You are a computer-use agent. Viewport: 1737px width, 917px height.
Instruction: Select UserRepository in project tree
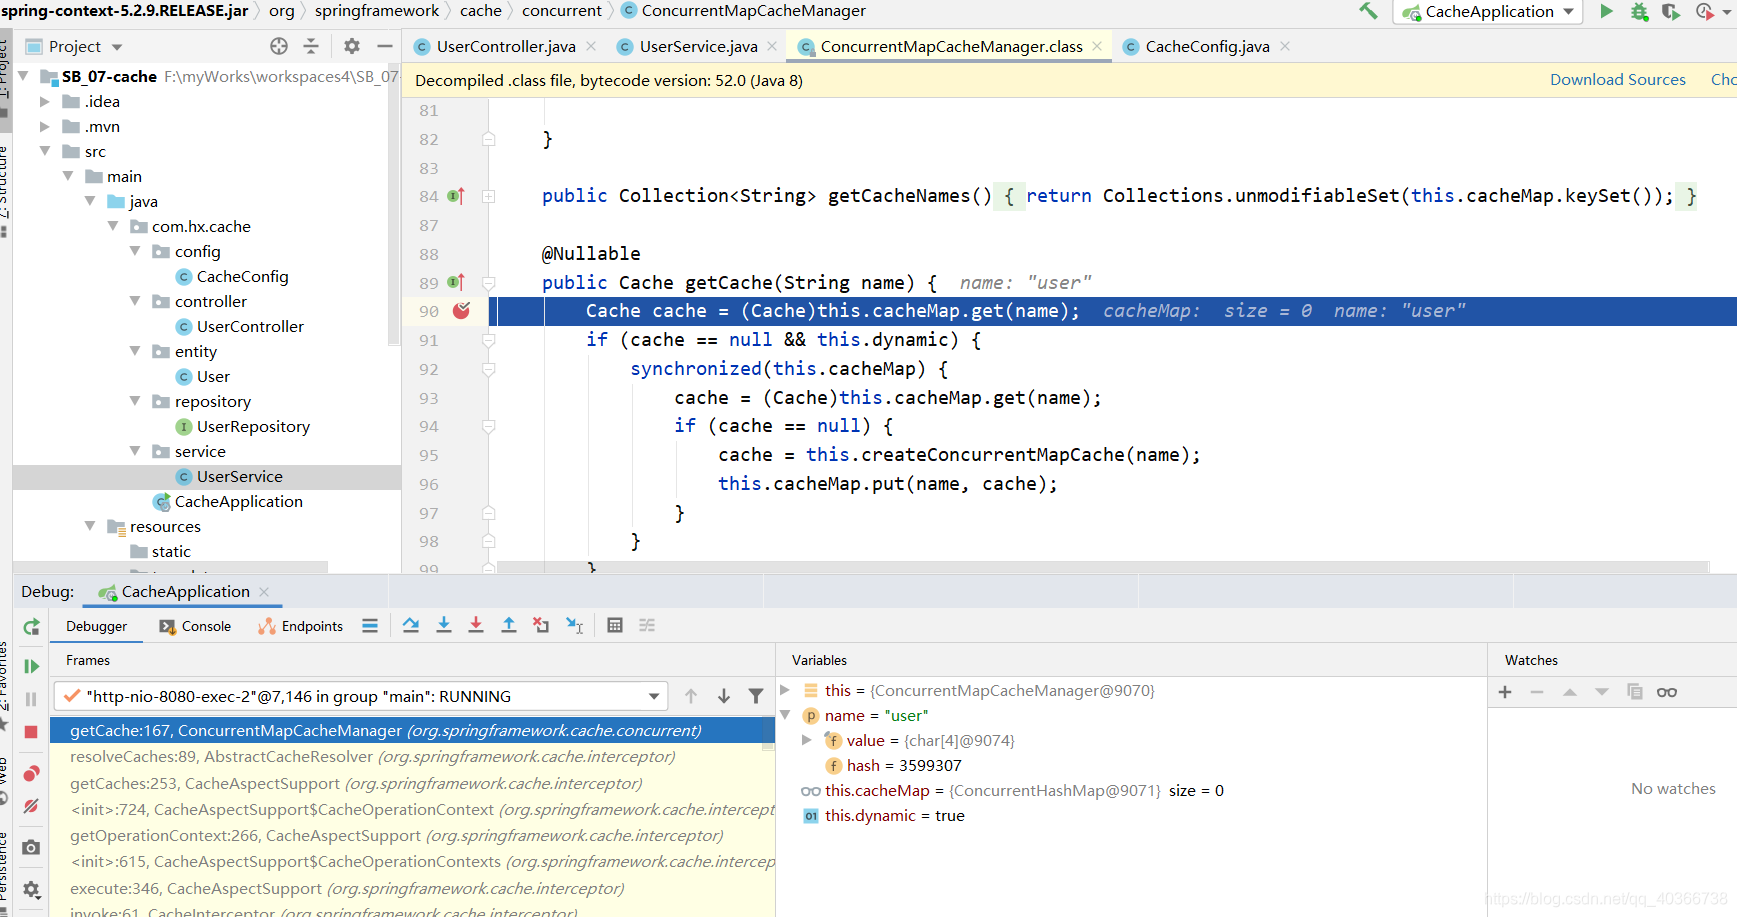pyautogui.click(x=253, y=427)
